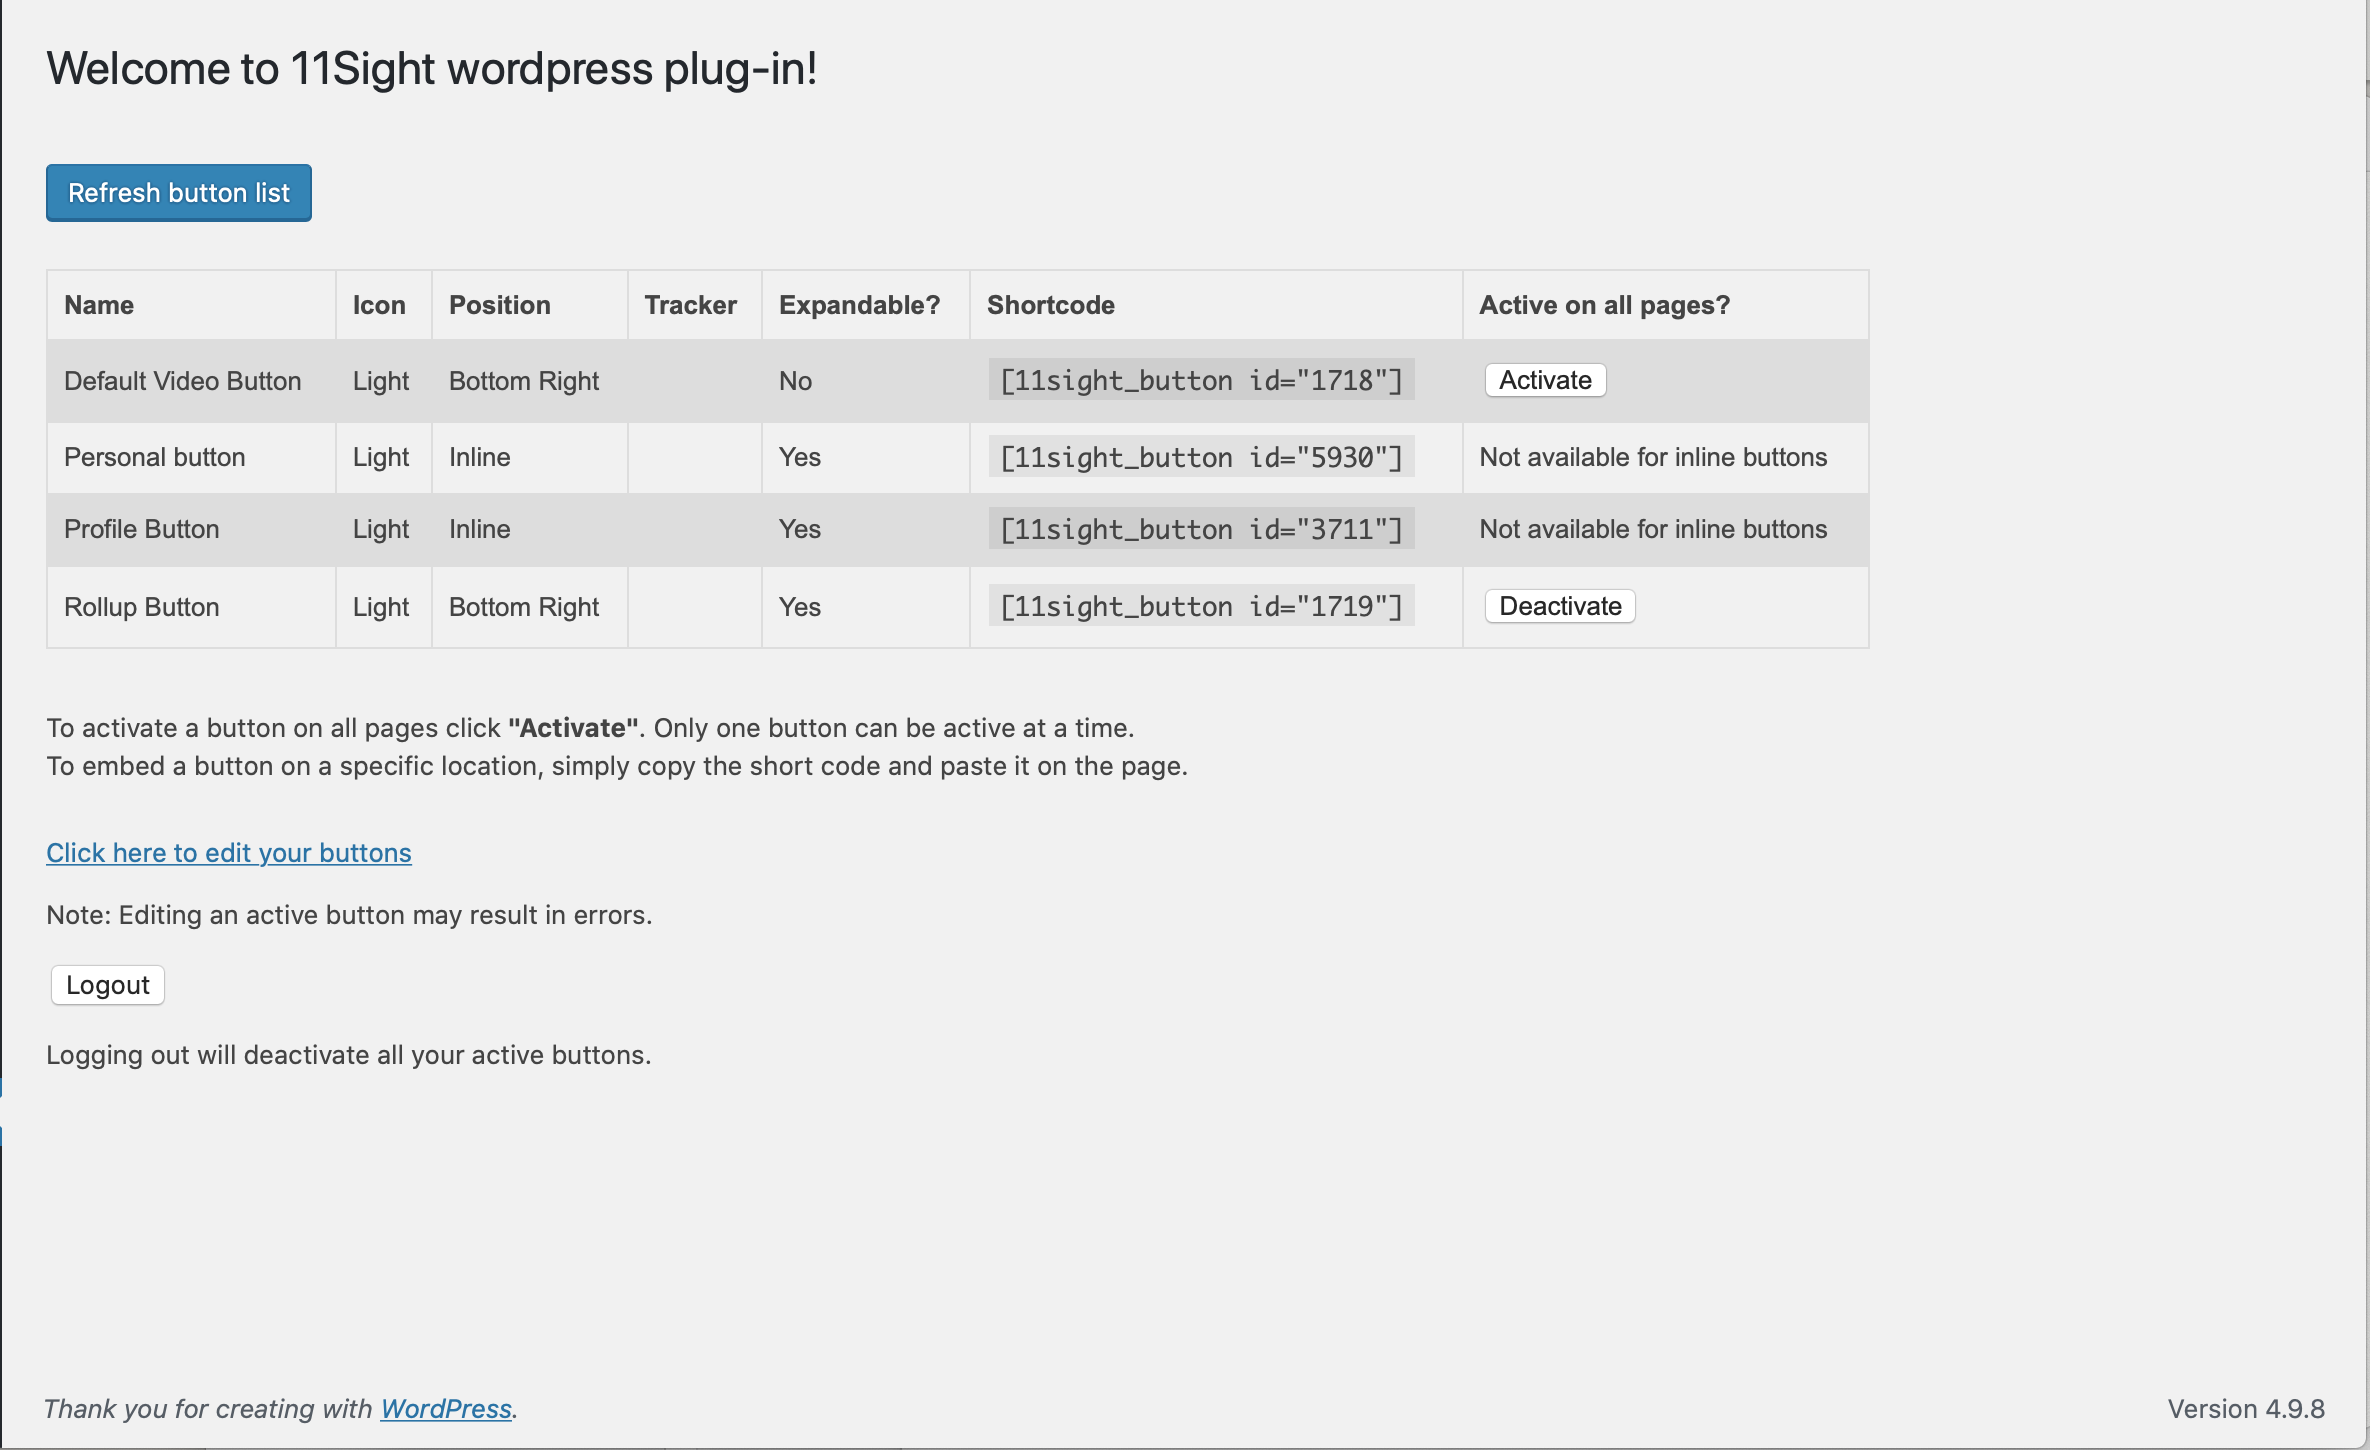This screenshot has height=1450, width=2370.
Task: Click the embed a button instruction line
Action: pyautogui.click(x=617, y=766)
